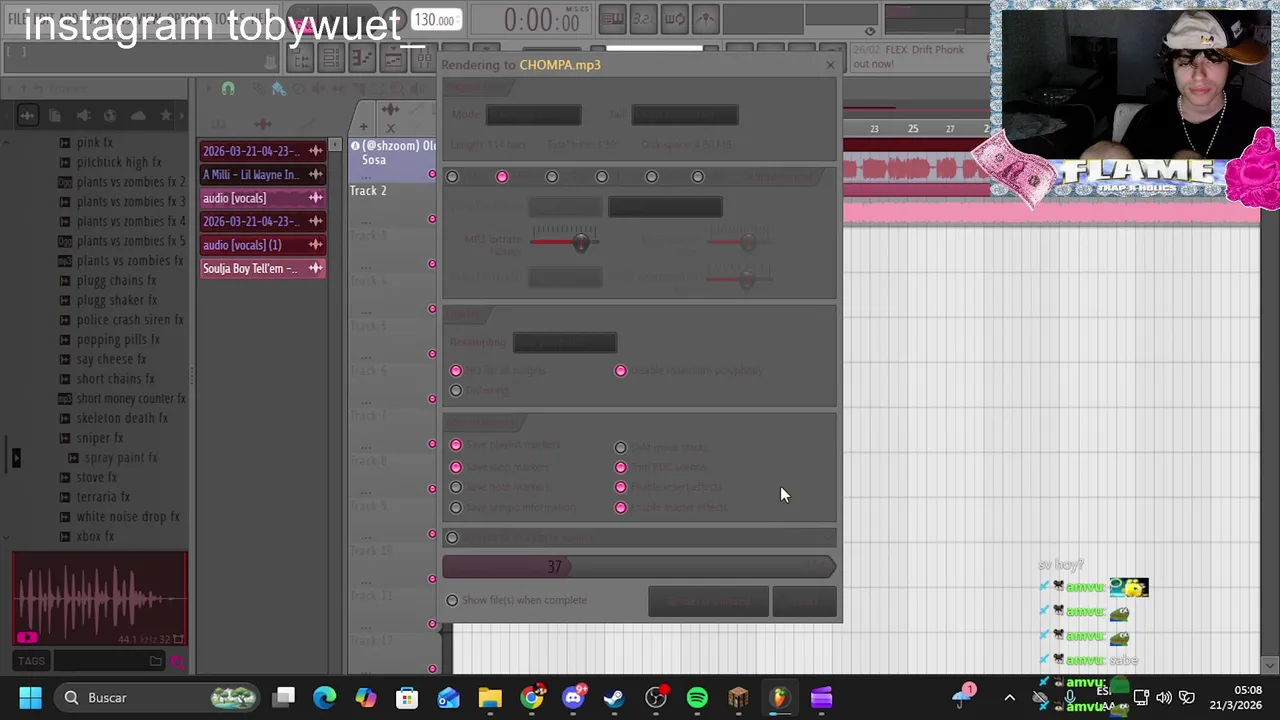The image size is (1280, 720).
Task: Select 'white noise drop fx' in browser
Action: 128,517
